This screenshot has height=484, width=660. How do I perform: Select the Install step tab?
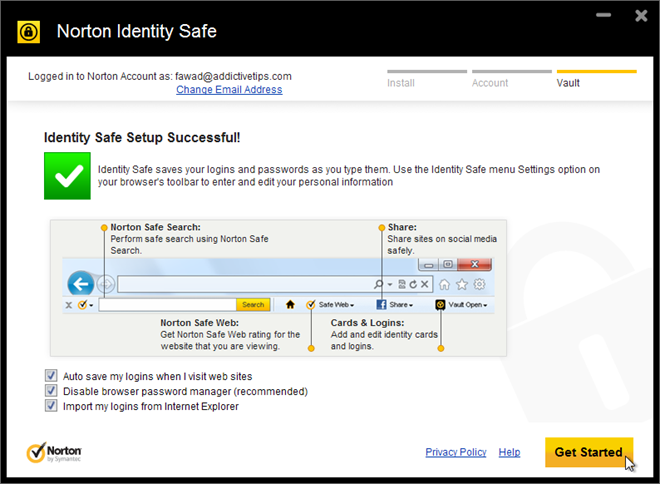pos(427,79)
